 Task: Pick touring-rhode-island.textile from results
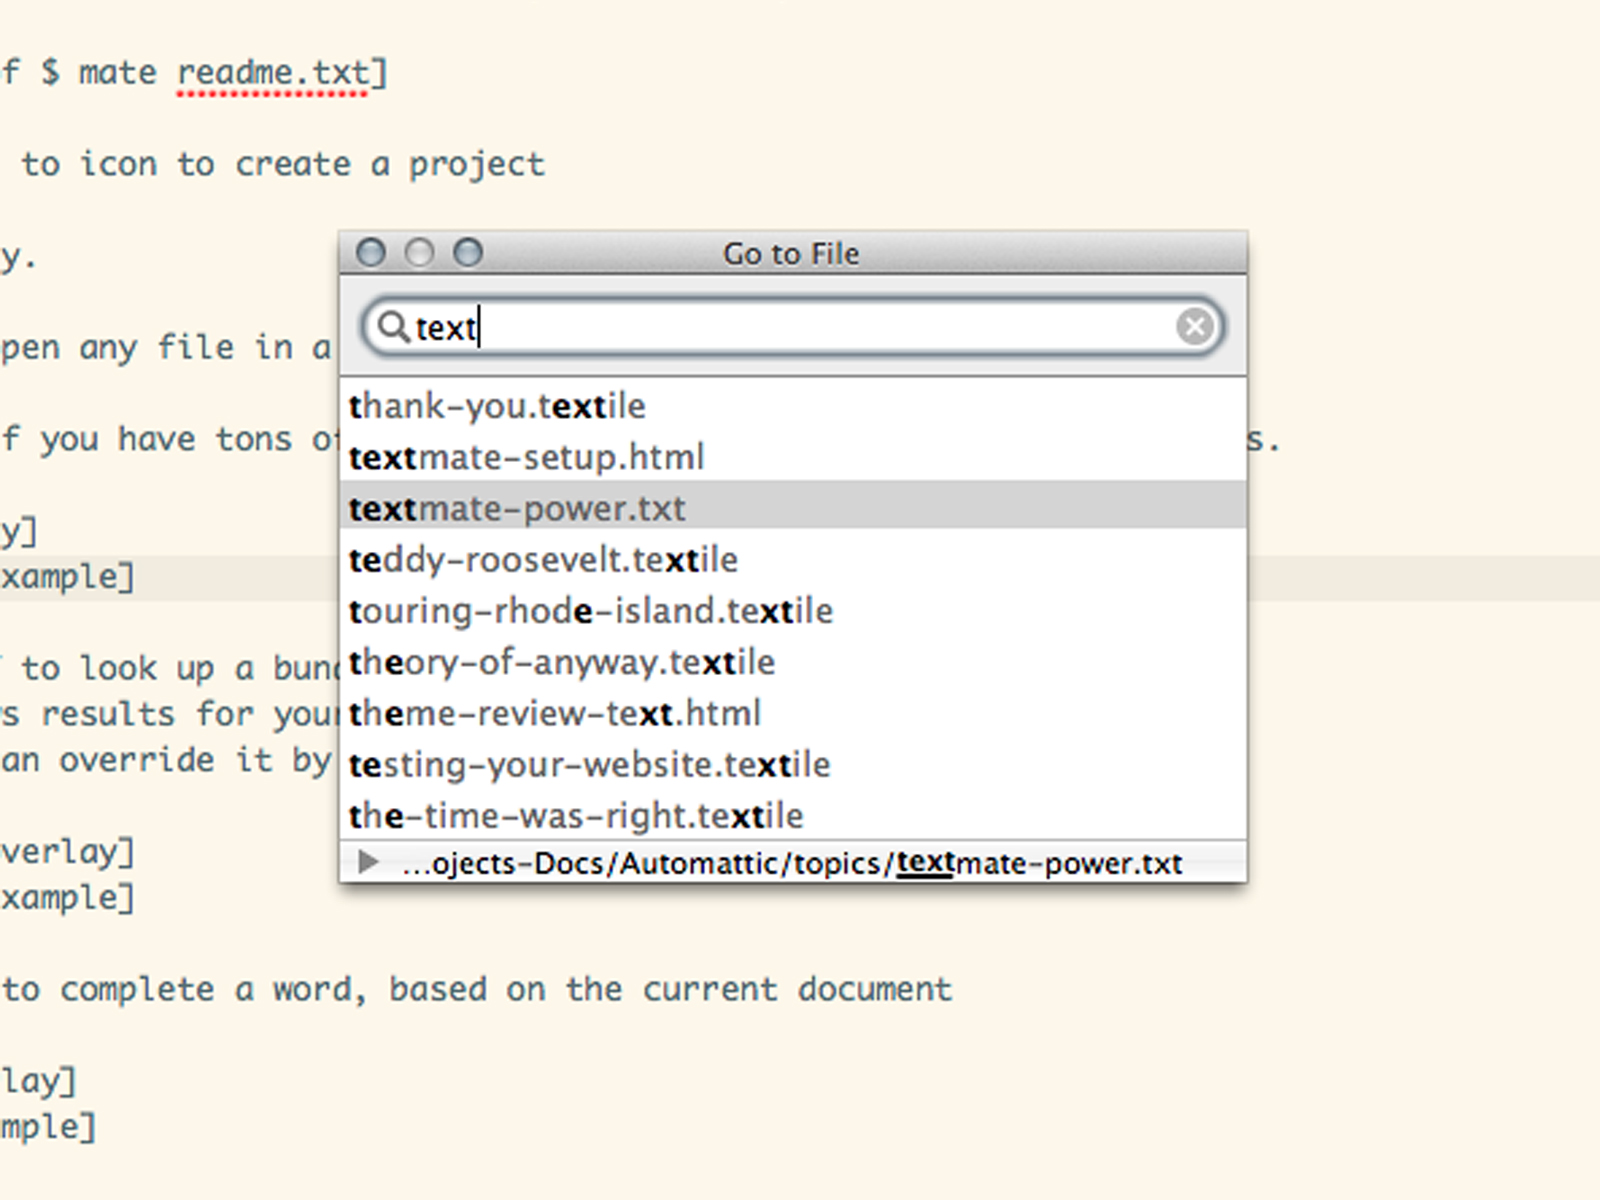pos(590,611)
